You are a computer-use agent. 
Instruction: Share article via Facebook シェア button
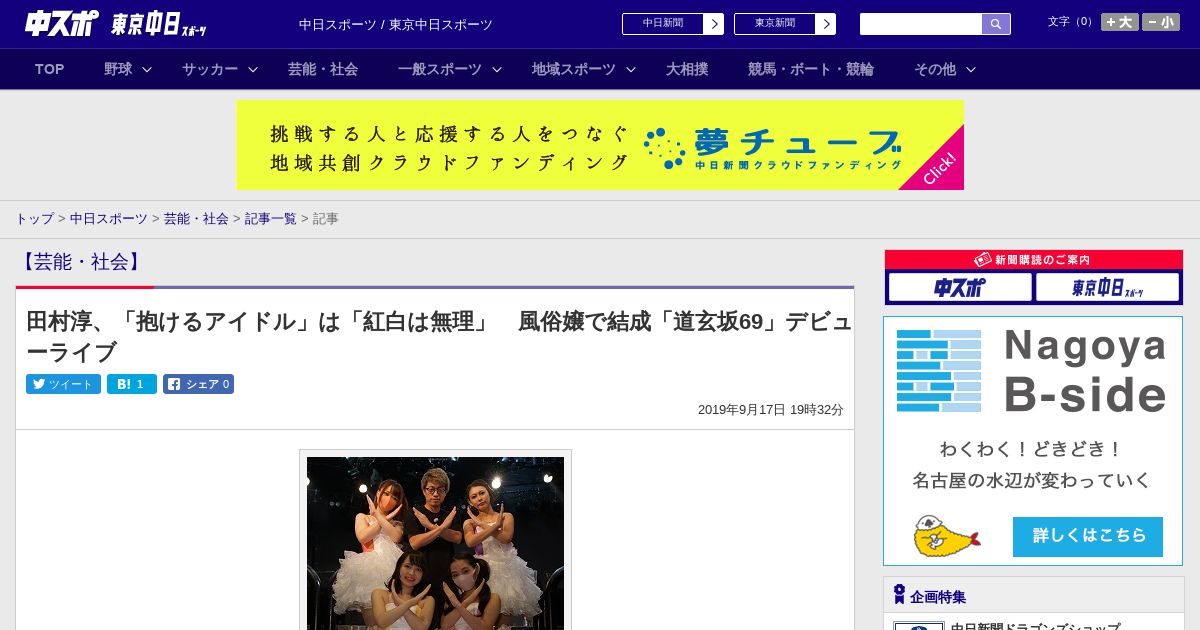(x=198, y=384)
